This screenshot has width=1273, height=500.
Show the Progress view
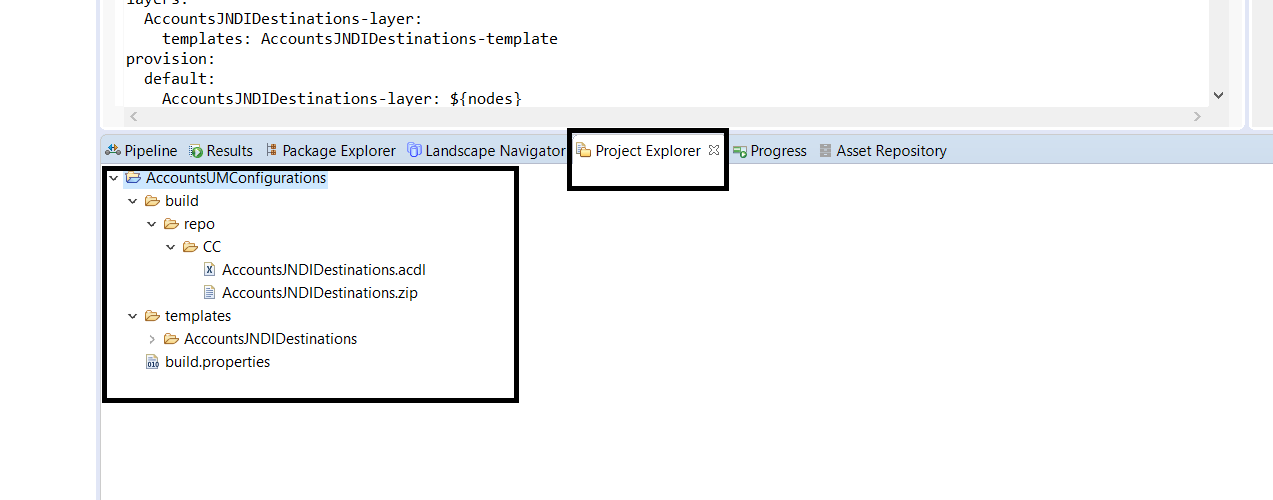(769, 151)
